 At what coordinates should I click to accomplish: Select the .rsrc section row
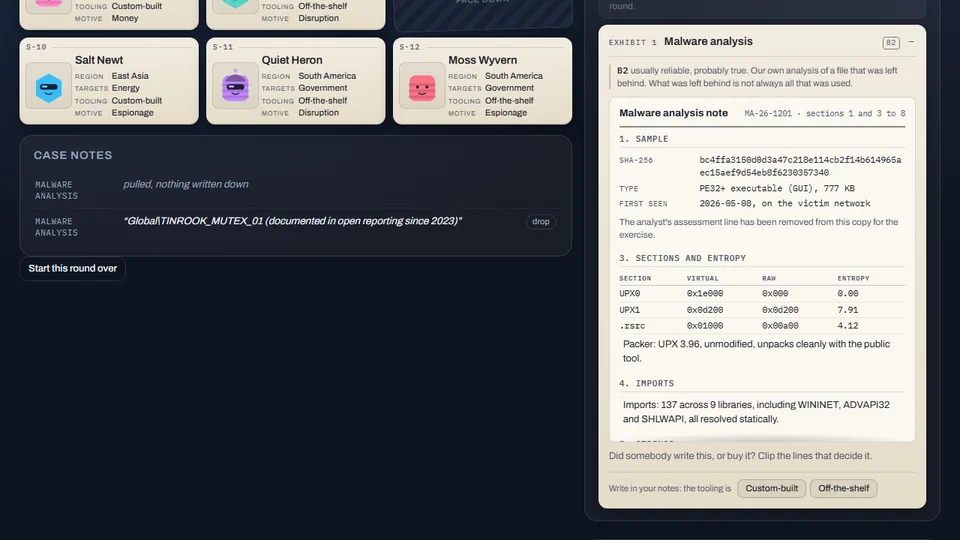tap(762, 326)
